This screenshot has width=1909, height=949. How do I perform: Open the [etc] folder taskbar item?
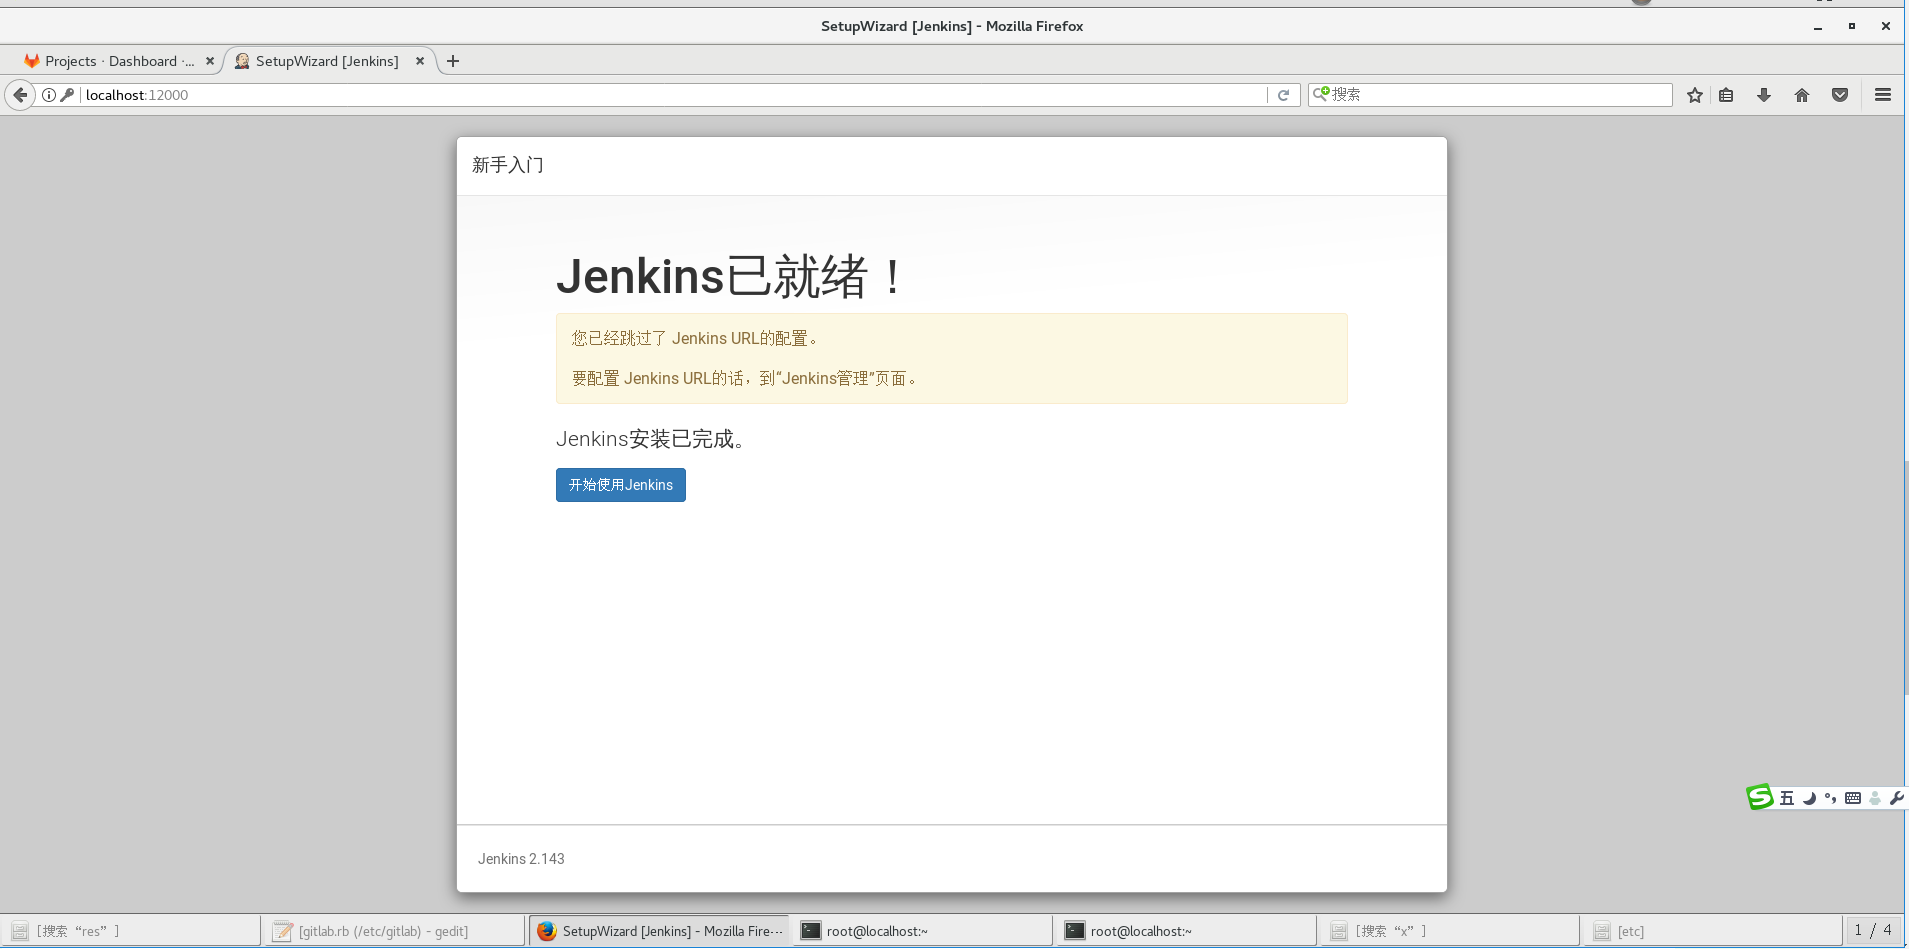click(1712, 931)
